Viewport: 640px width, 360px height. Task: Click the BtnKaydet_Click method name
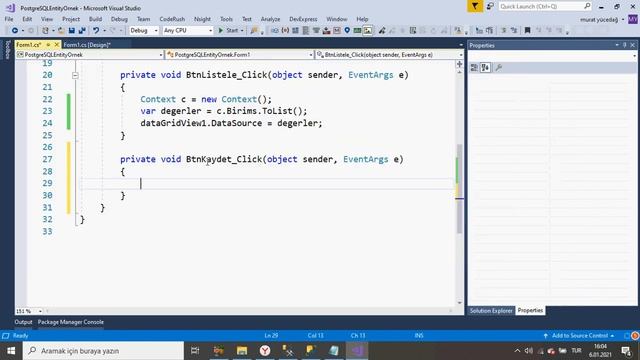click(224, 160)
